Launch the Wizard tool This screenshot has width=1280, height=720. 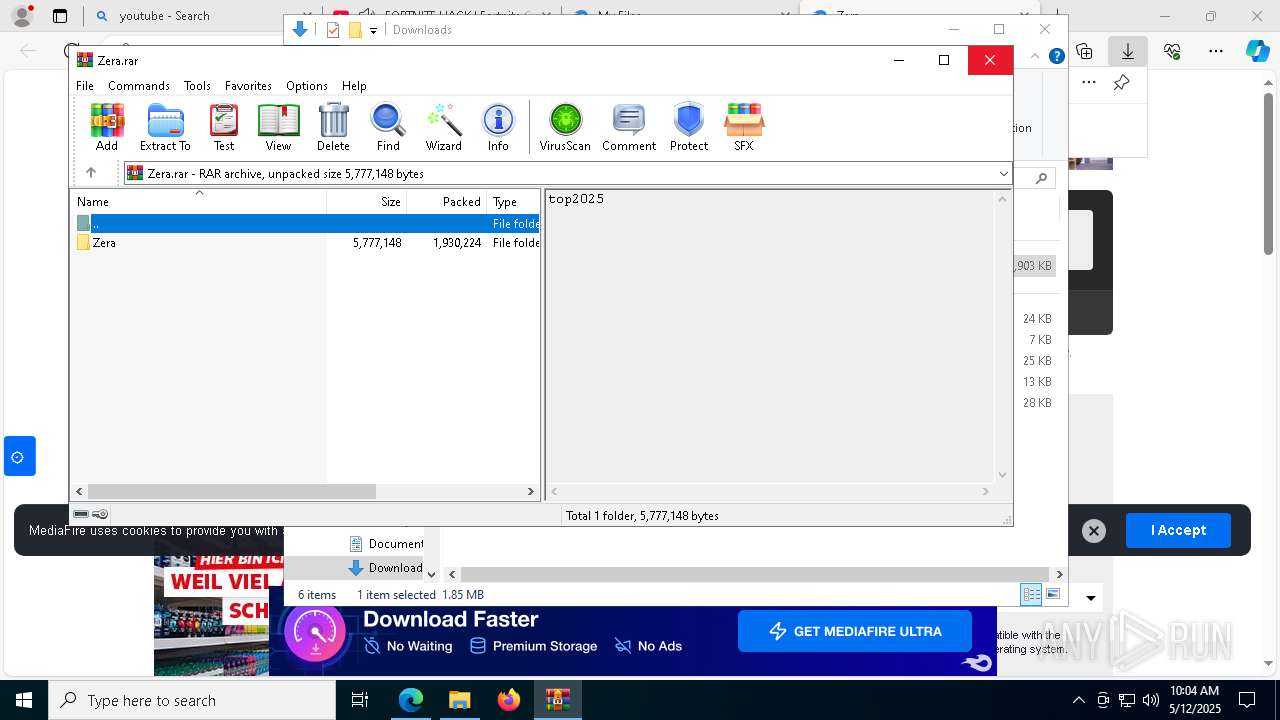click(443, 127)
